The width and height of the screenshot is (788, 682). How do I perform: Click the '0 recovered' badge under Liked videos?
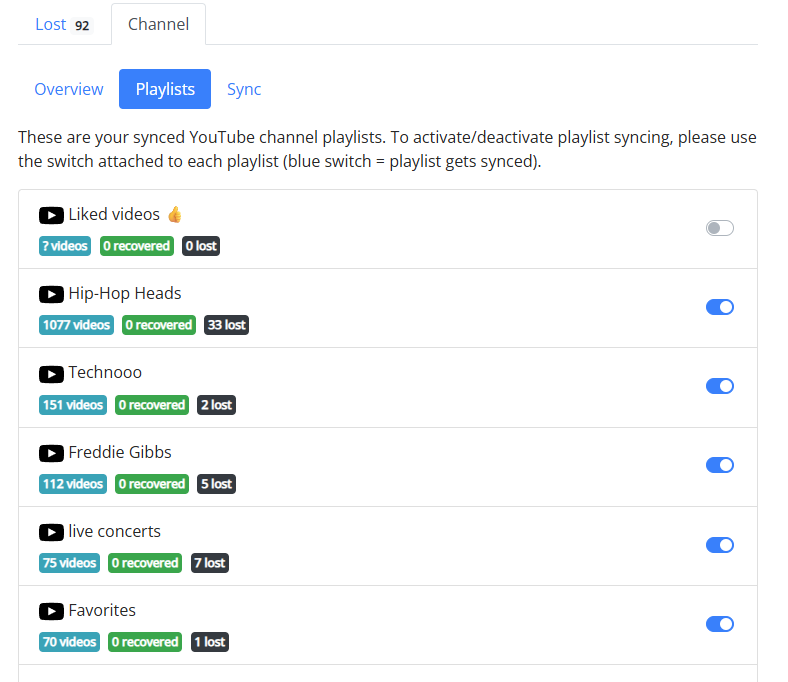(x=137, y=246)
